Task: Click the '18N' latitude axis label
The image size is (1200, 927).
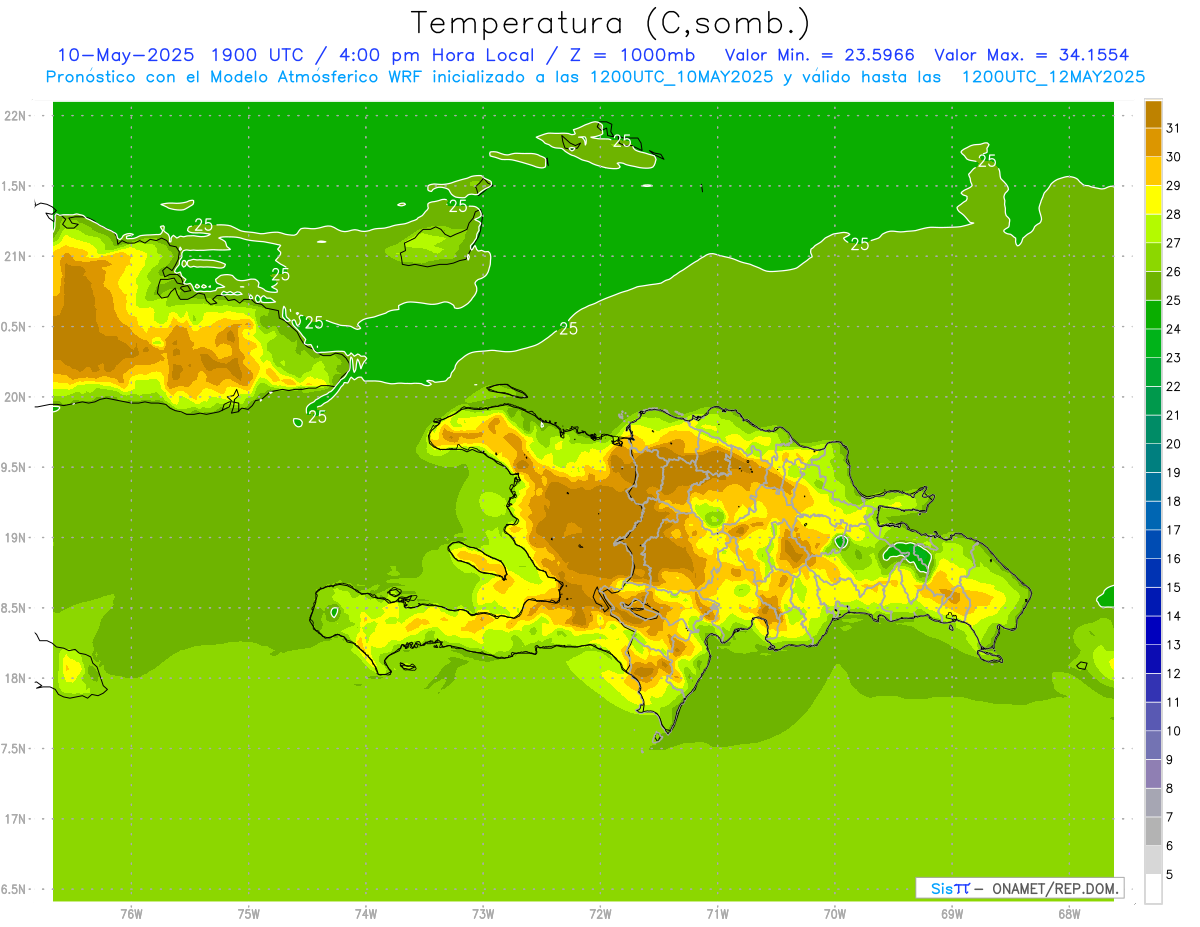Action: [x=16, y=678]
